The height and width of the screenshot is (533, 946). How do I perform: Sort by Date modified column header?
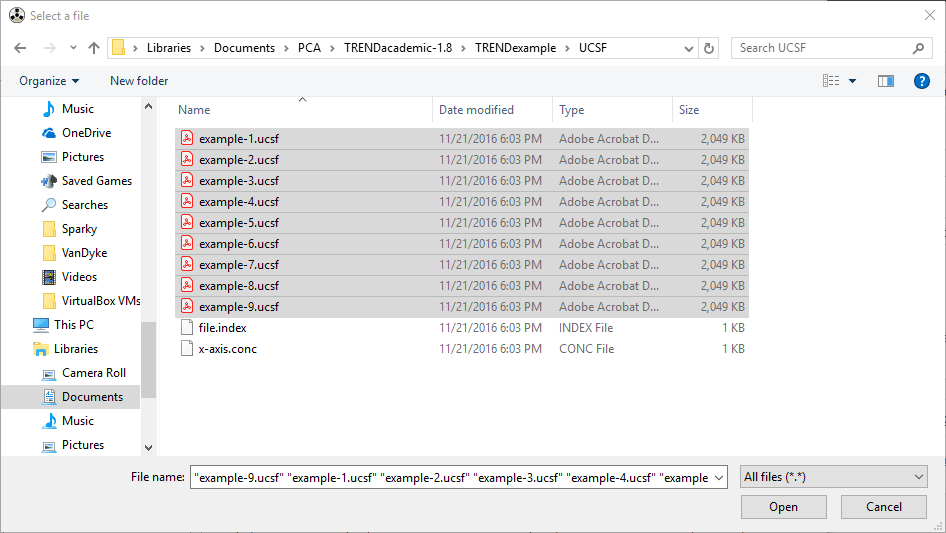tap(476, 110)
